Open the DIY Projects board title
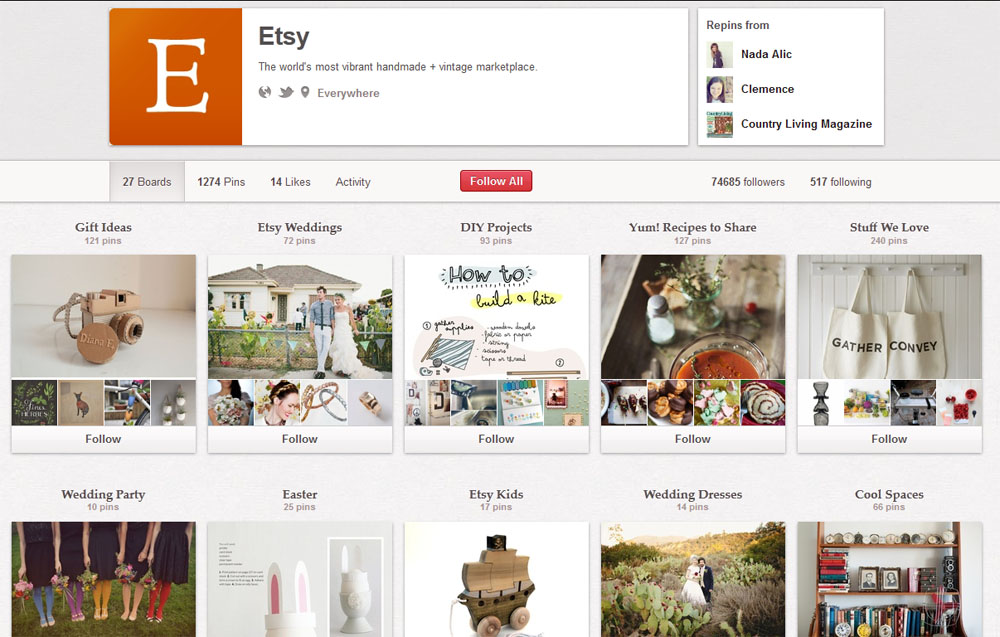This screenshot has height=637, width=1000. tap(496, 227)
